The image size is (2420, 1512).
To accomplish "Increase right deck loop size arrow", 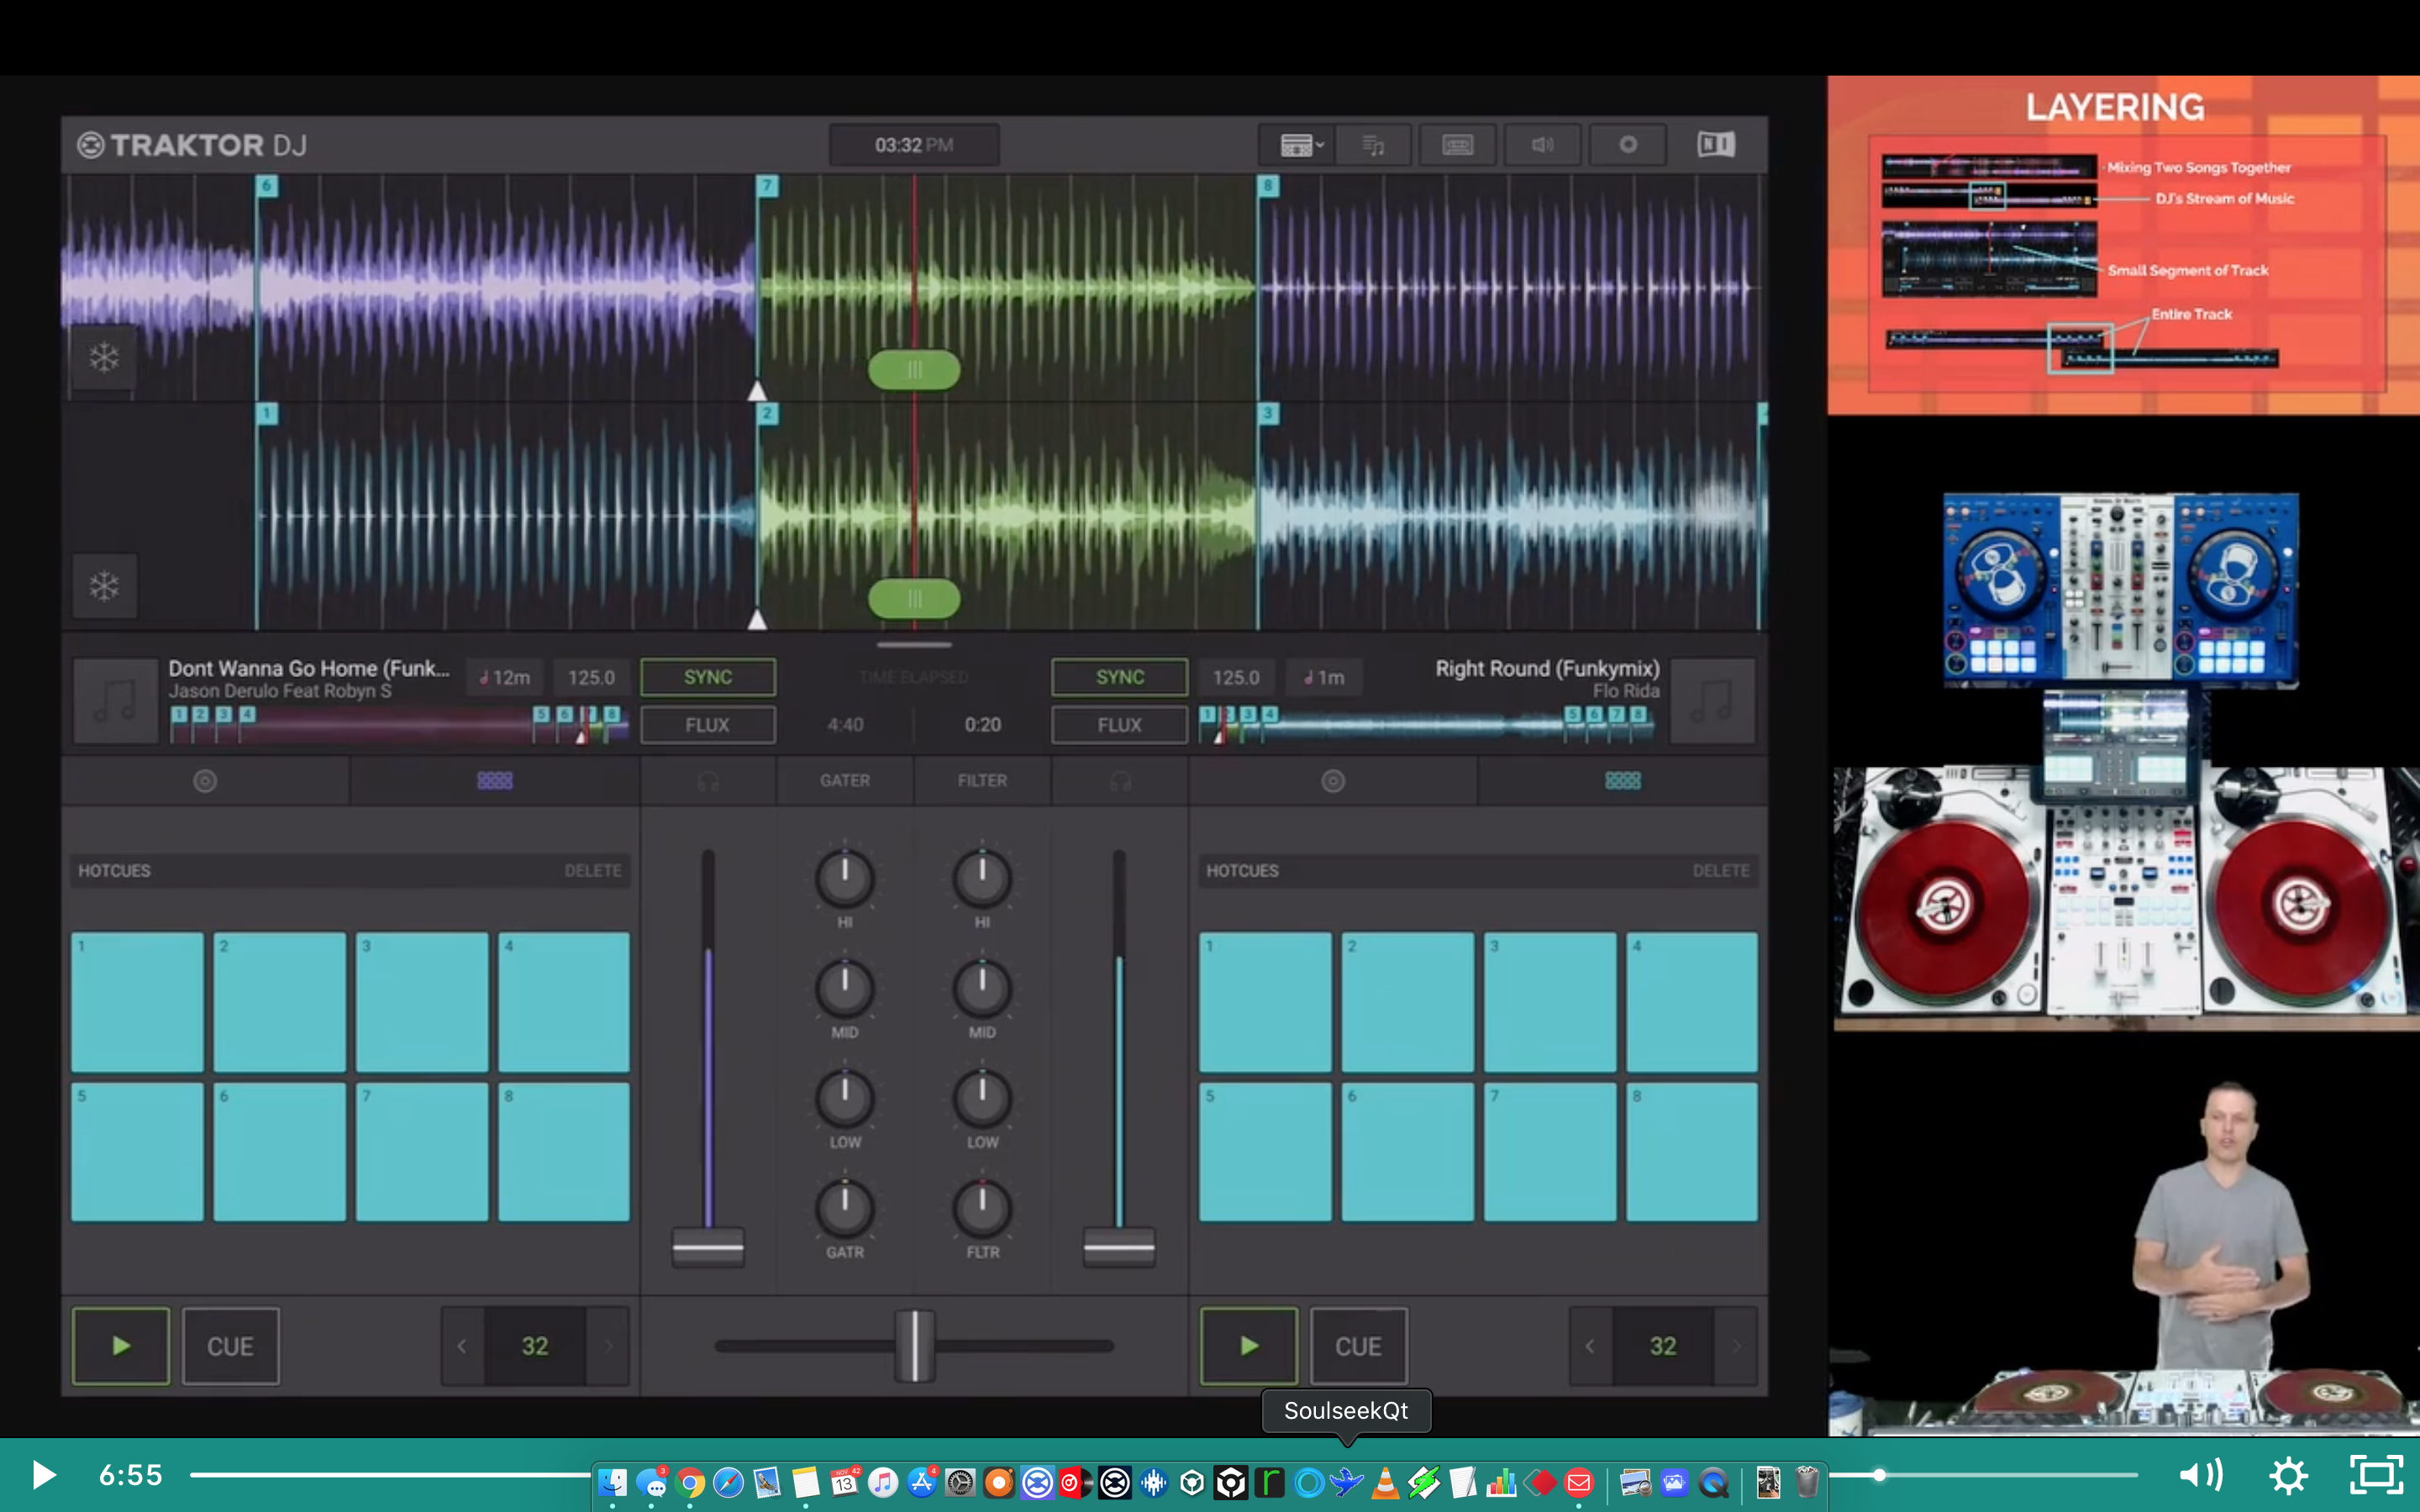I will (1736, 1346).
